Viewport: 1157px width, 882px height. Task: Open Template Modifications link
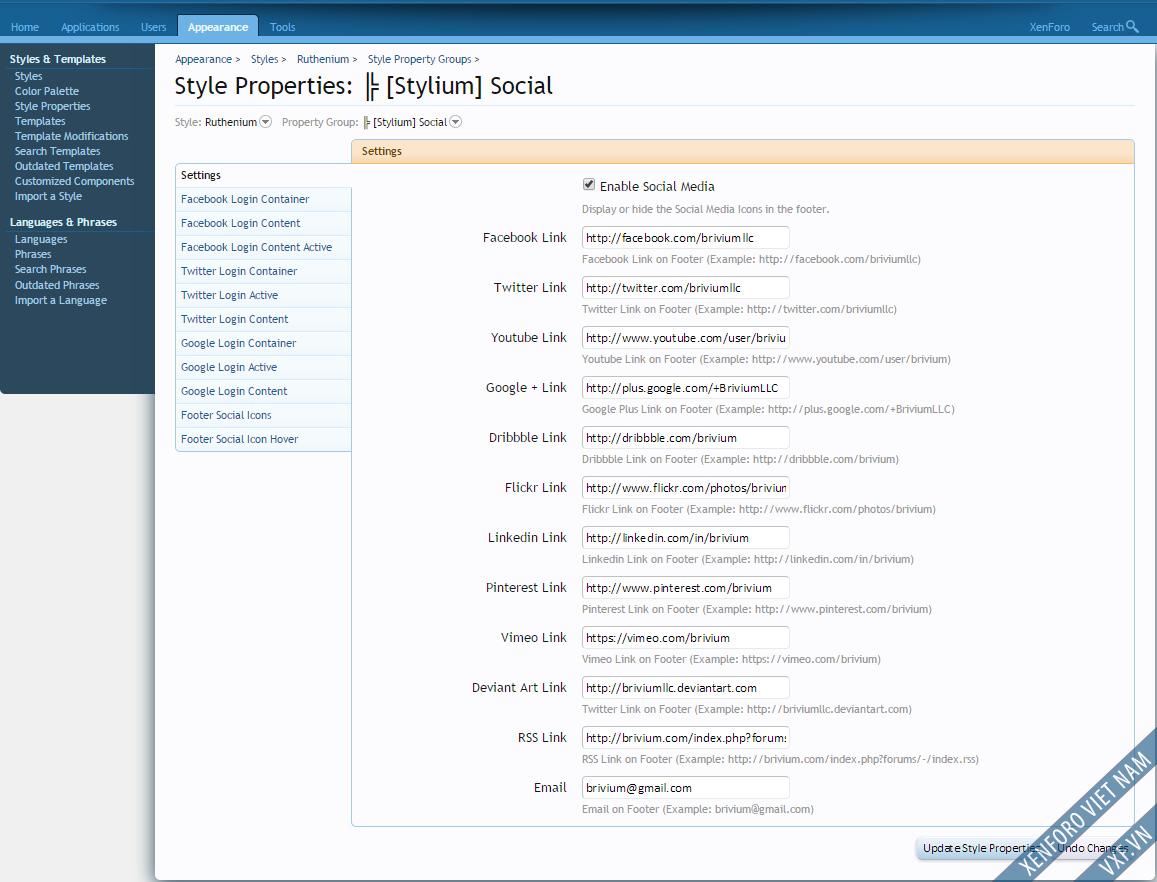coord(72,136)
